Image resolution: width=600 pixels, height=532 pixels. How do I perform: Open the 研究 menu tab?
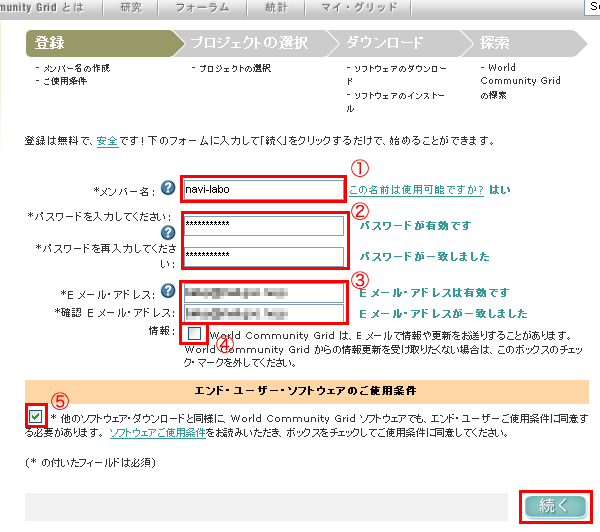[131, 7]
